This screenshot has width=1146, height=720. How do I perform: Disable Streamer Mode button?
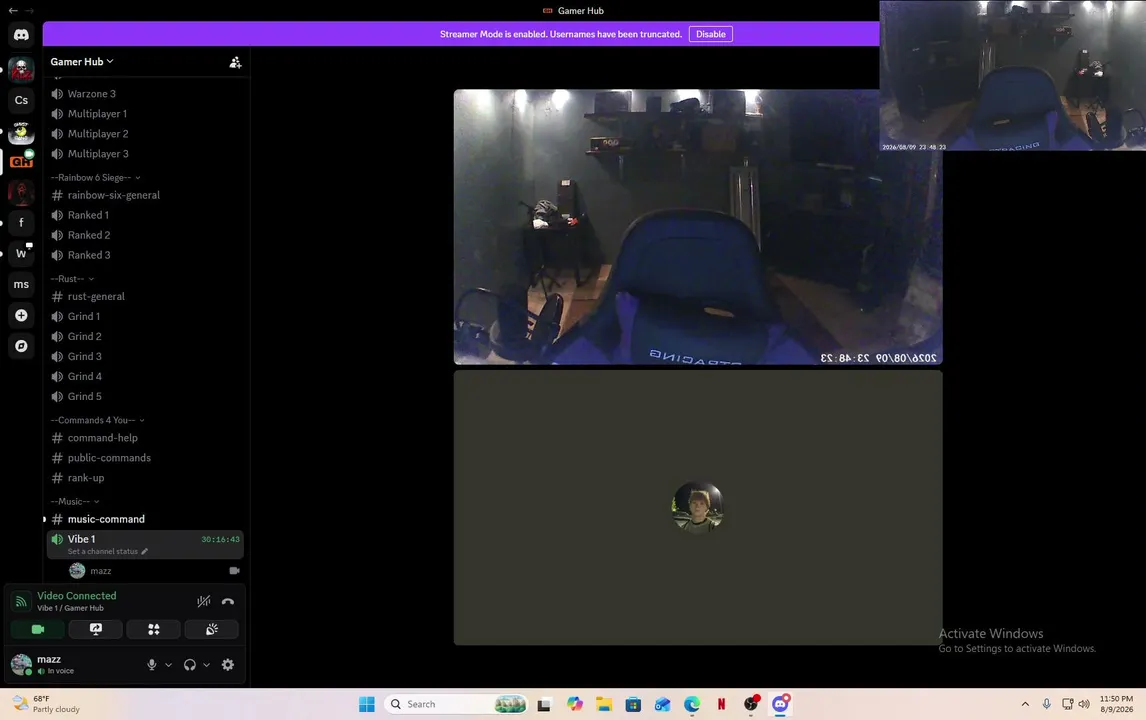point(710,34)
